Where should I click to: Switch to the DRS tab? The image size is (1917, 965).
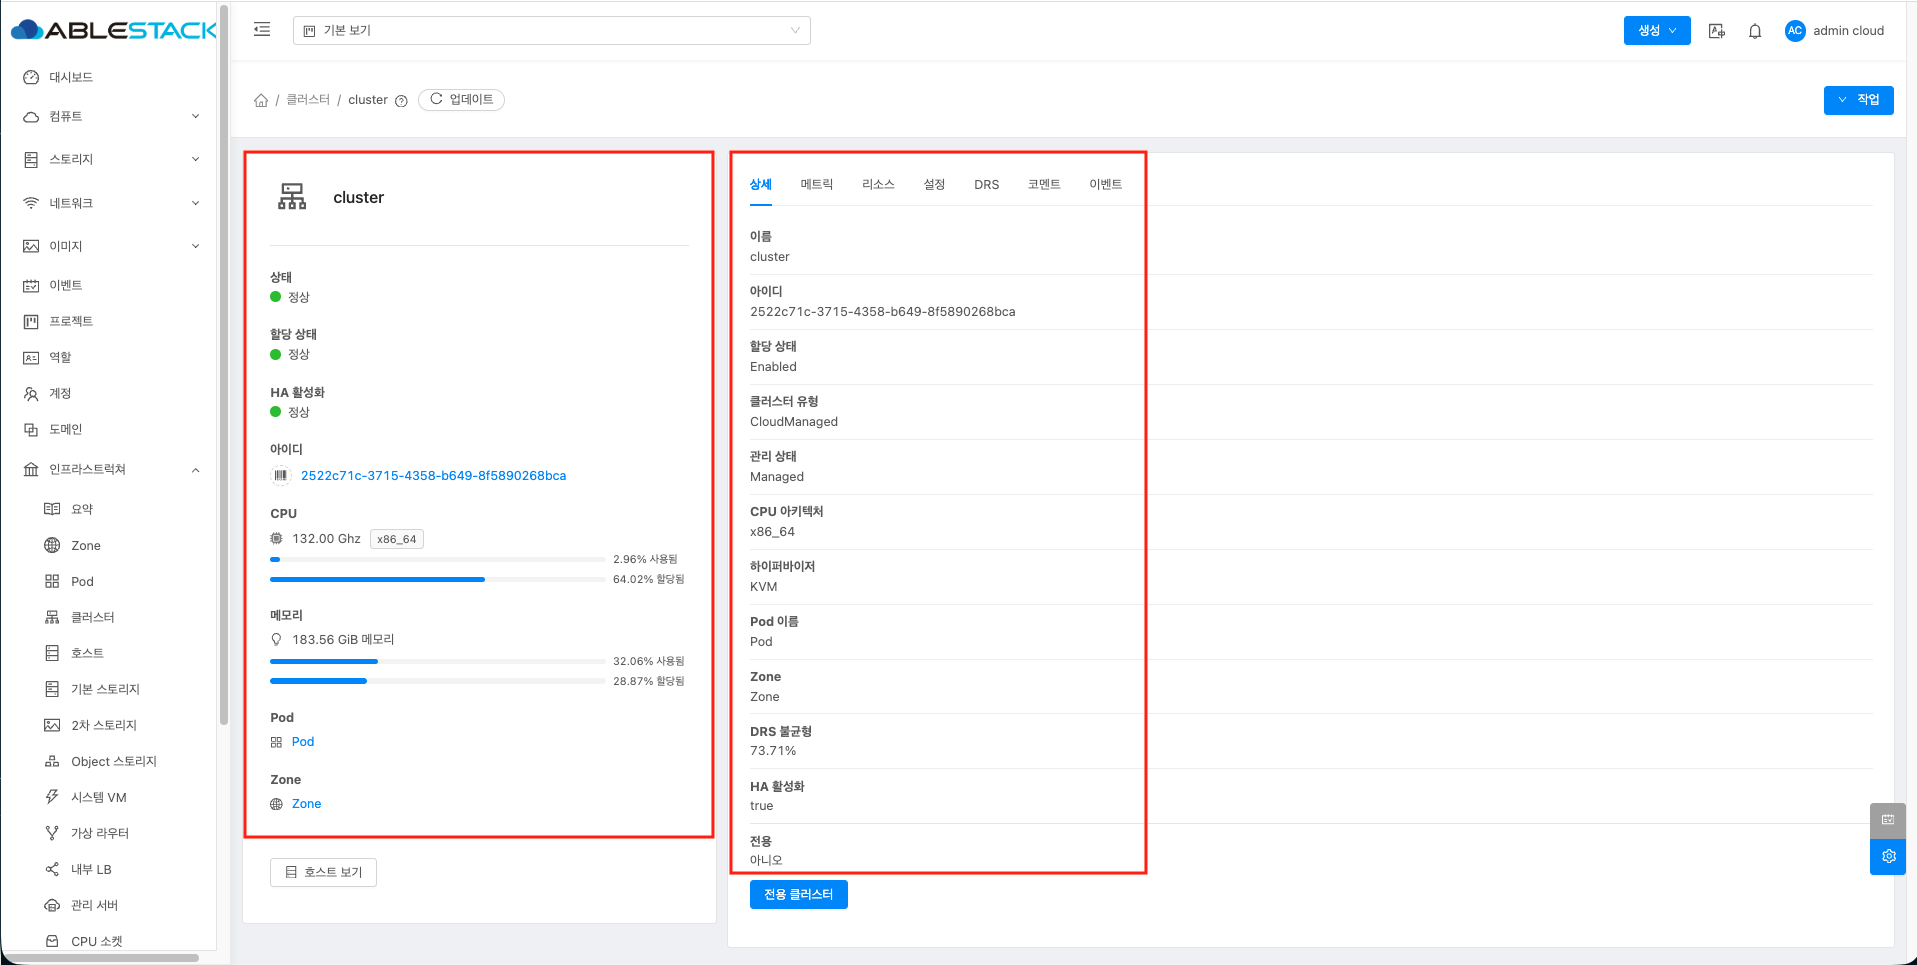[x=986, y=185]
